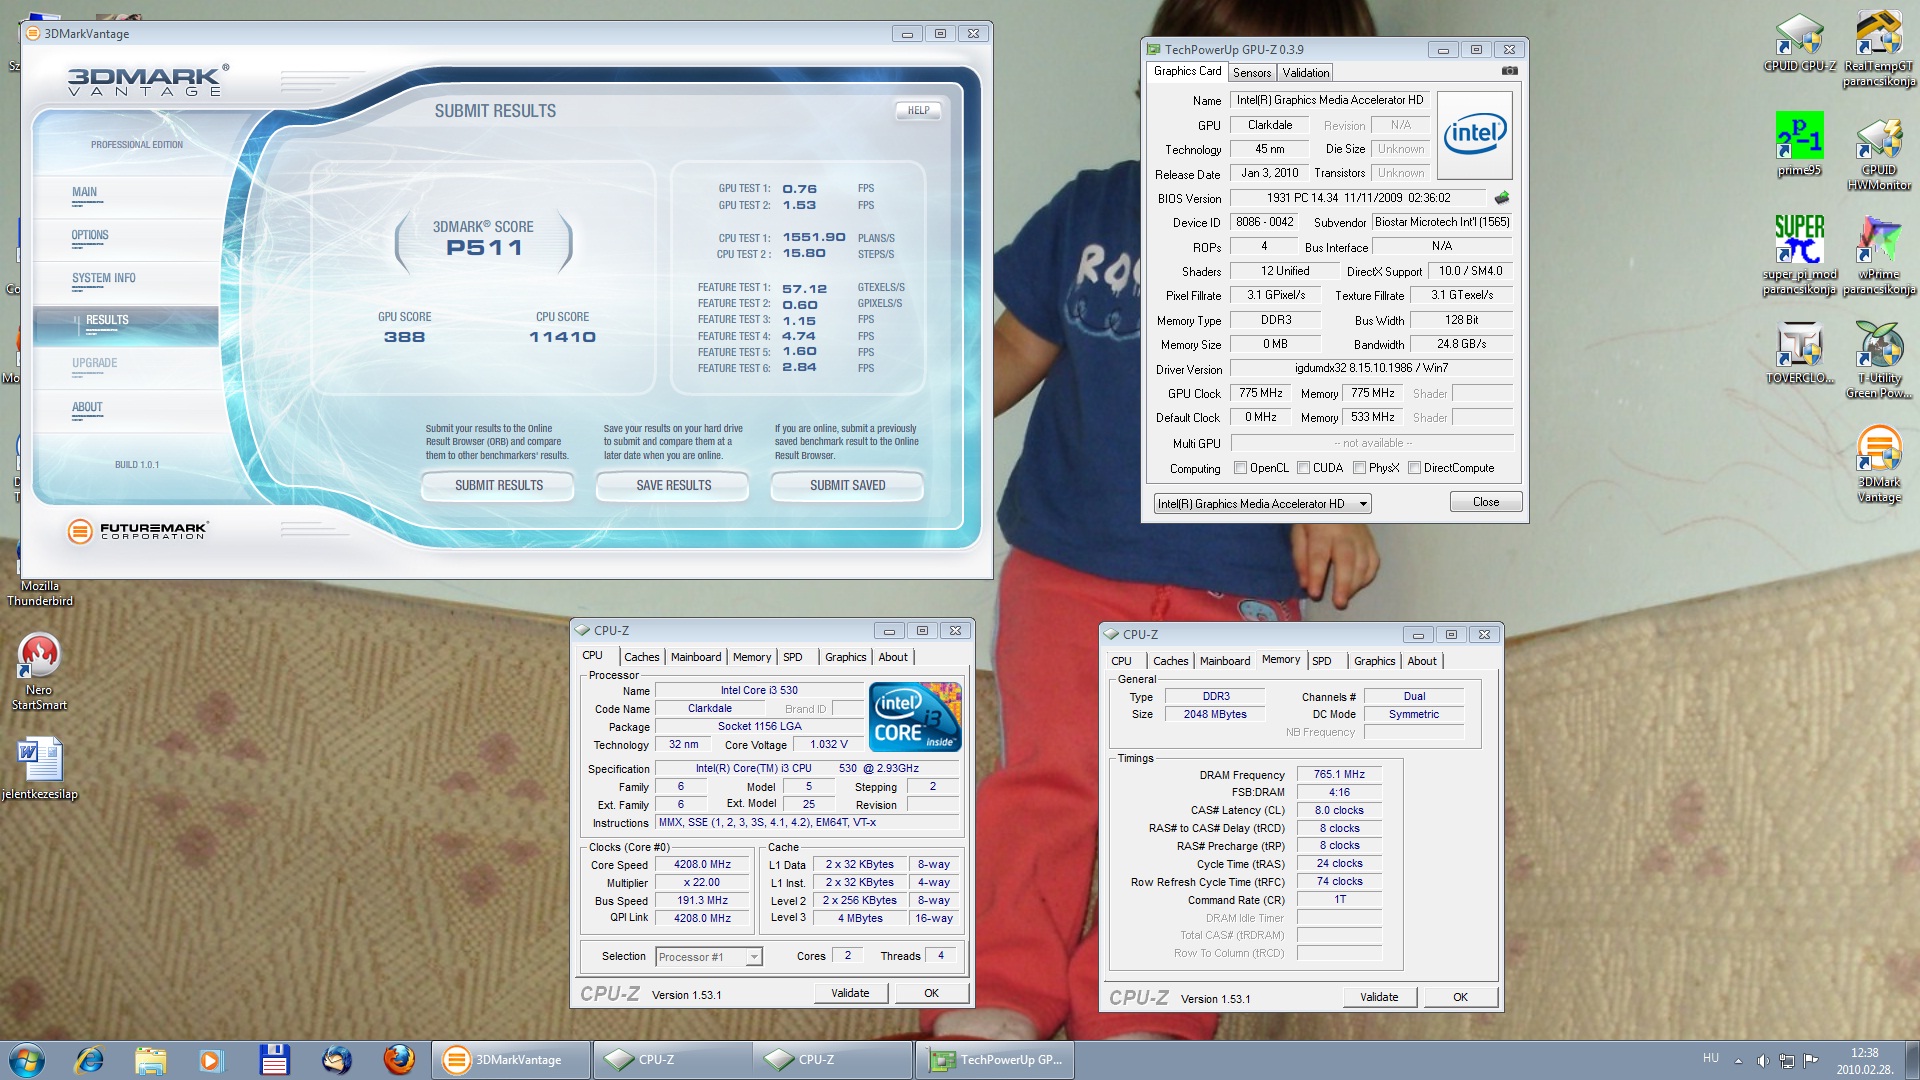Toggle DirectCompute checkbox in GPU-Z
This screenshot has height=1080, width=1920.
point(1414,468)
